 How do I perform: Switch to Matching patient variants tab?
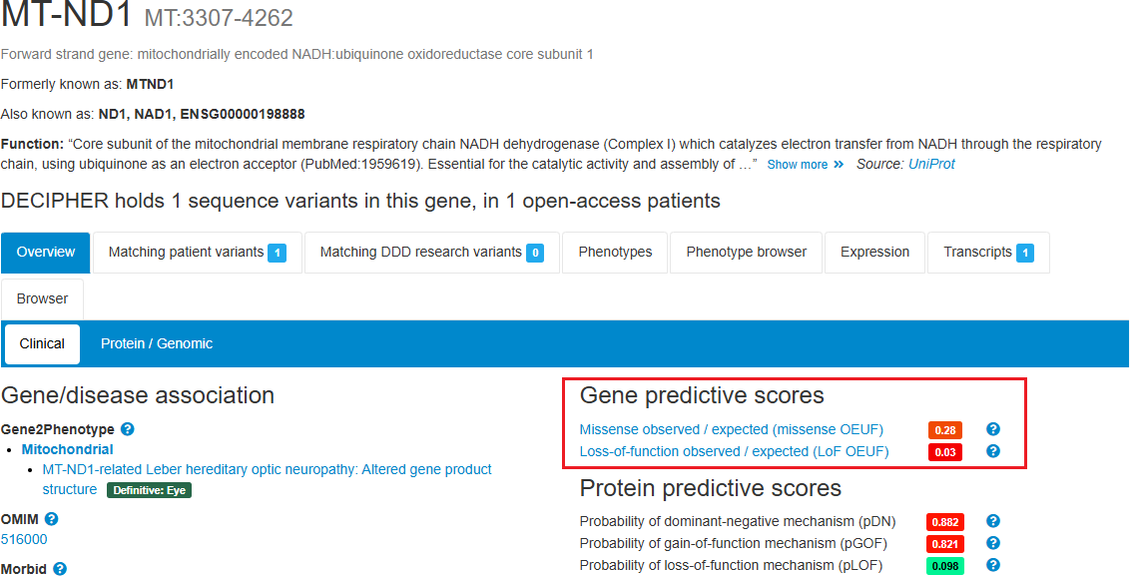coord(197,252)
